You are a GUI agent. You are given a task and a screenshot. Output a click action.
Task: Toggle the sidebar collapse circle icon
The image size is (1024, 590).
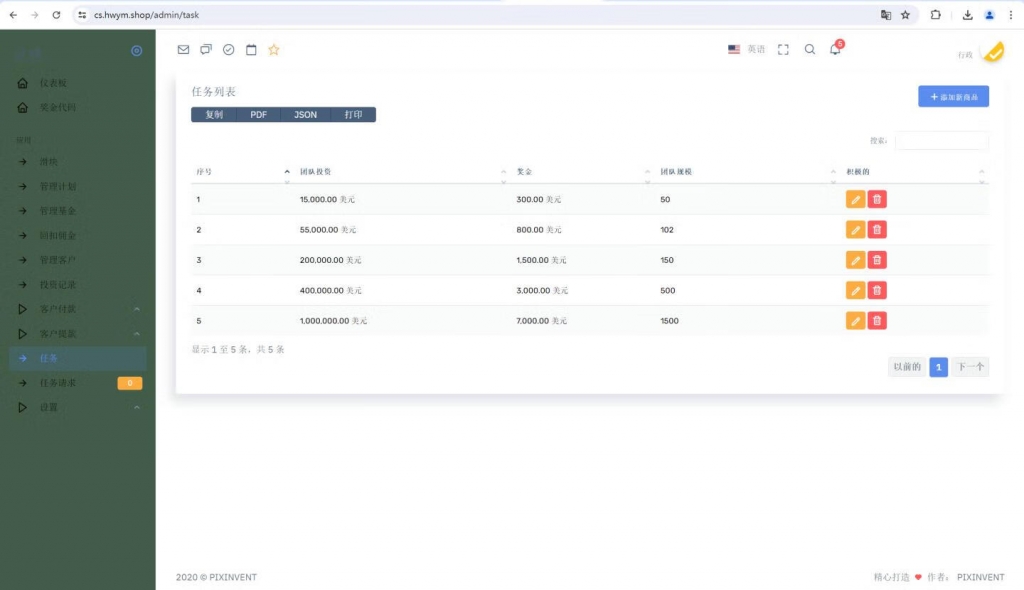pos(136,51)
